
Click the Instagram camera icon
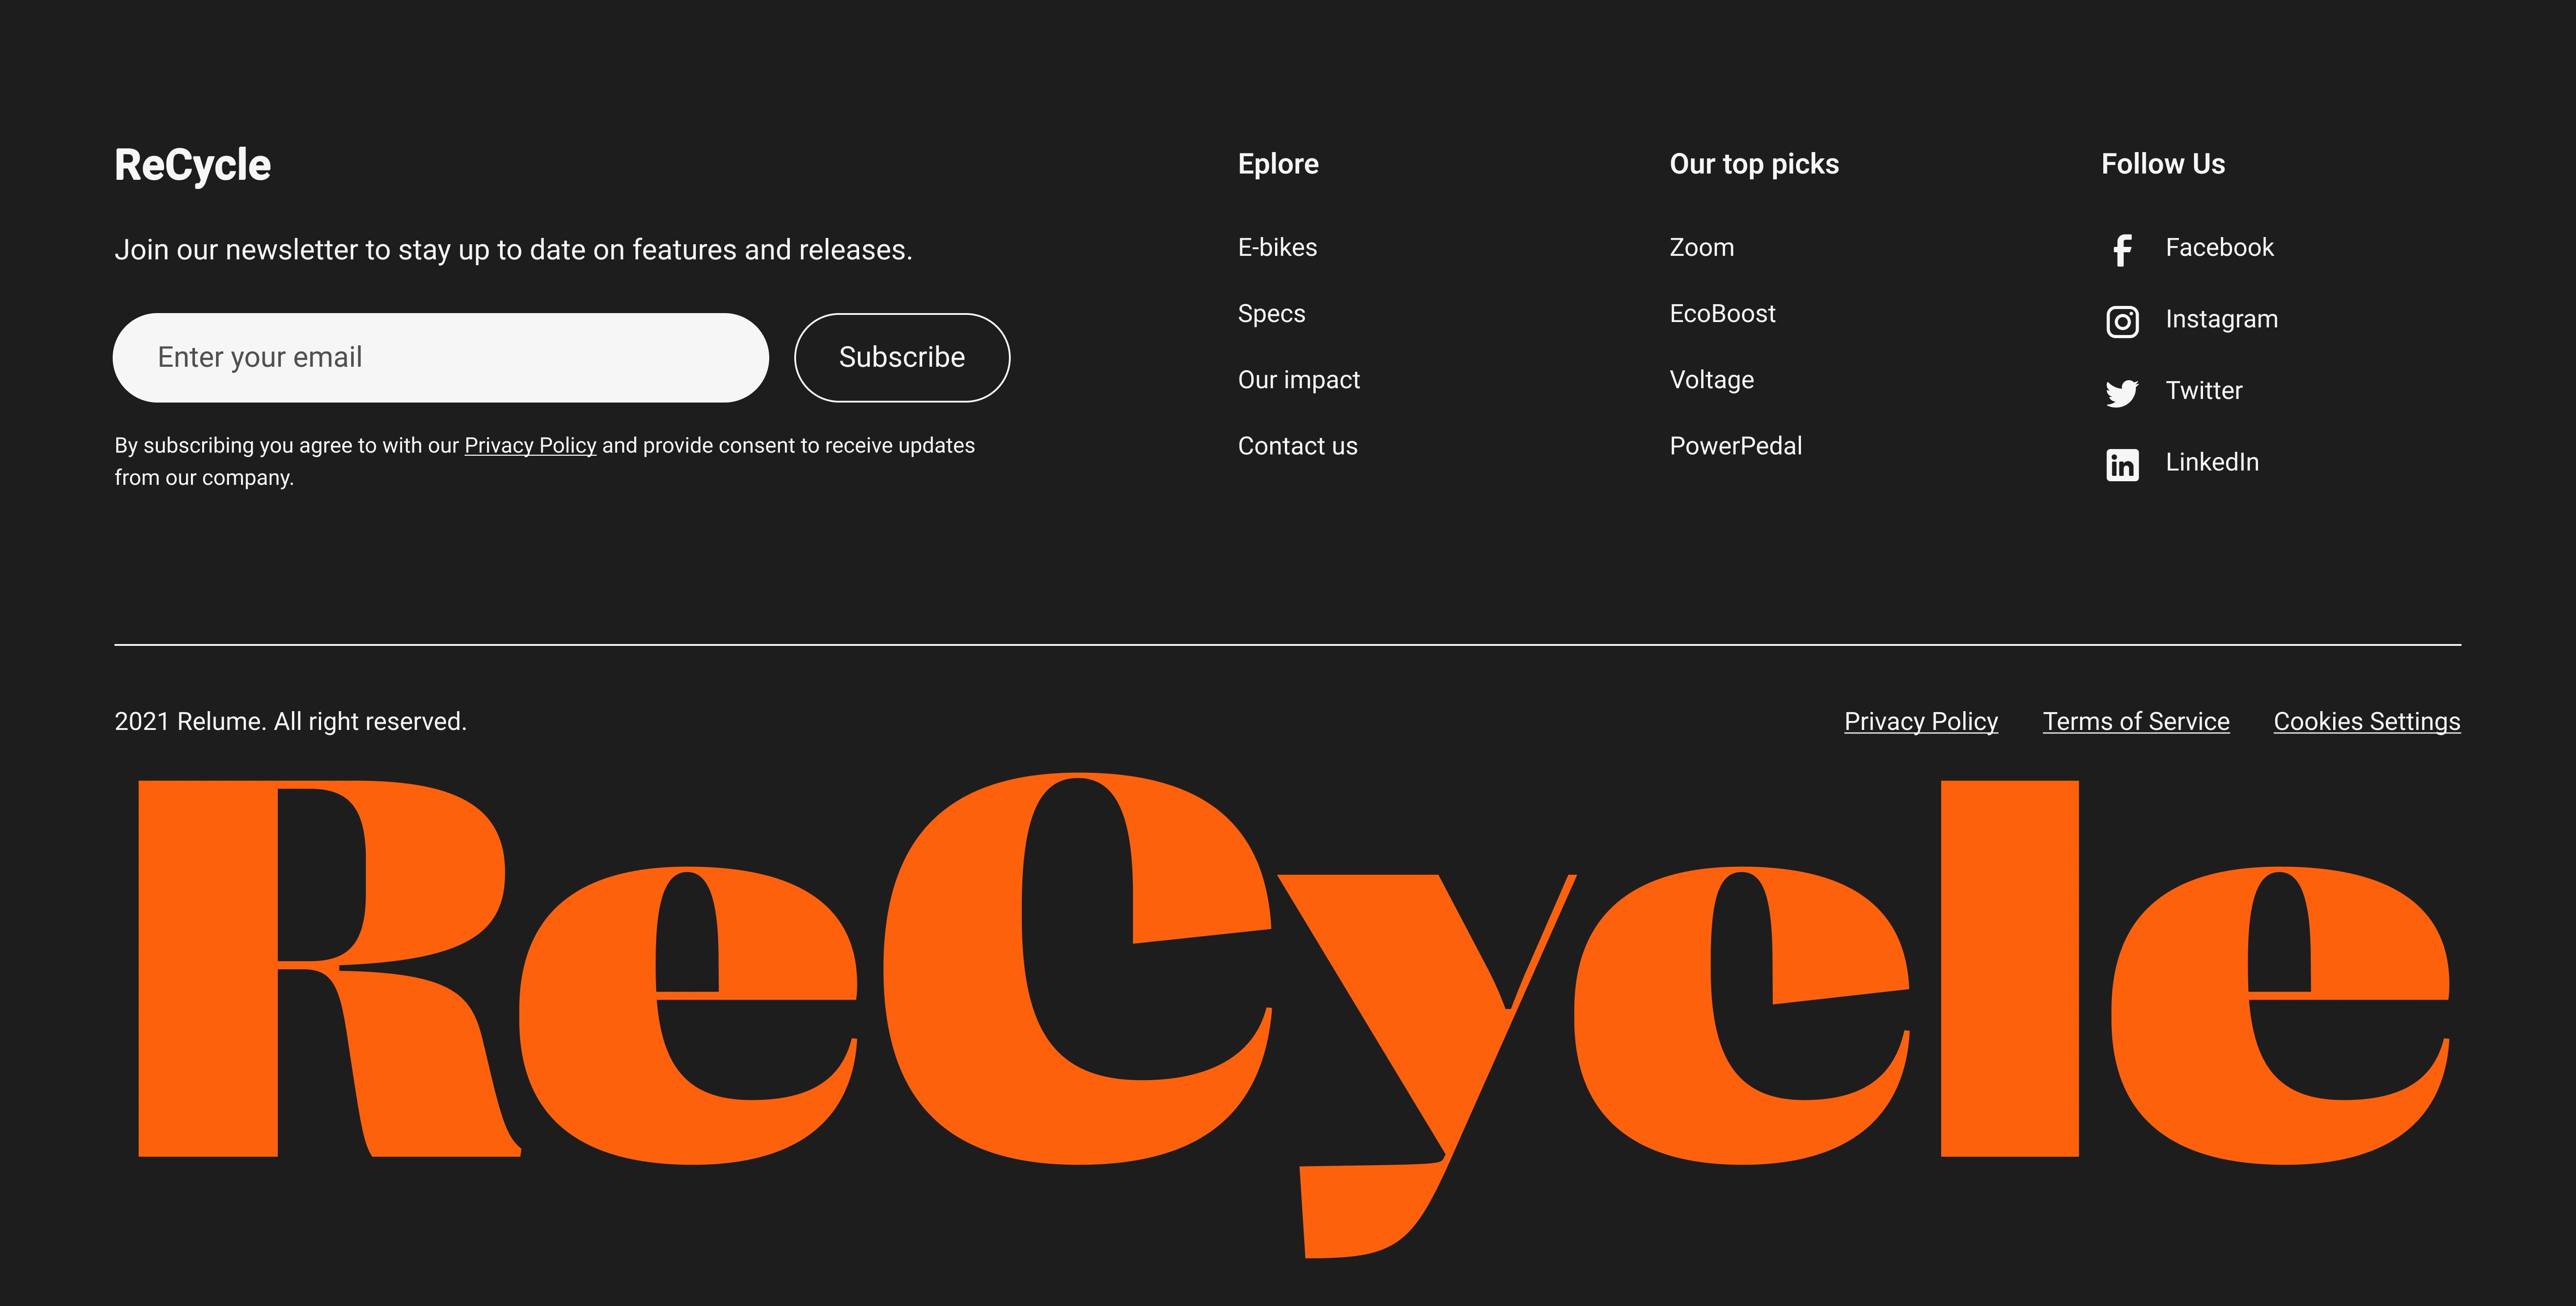point(2121,321)
